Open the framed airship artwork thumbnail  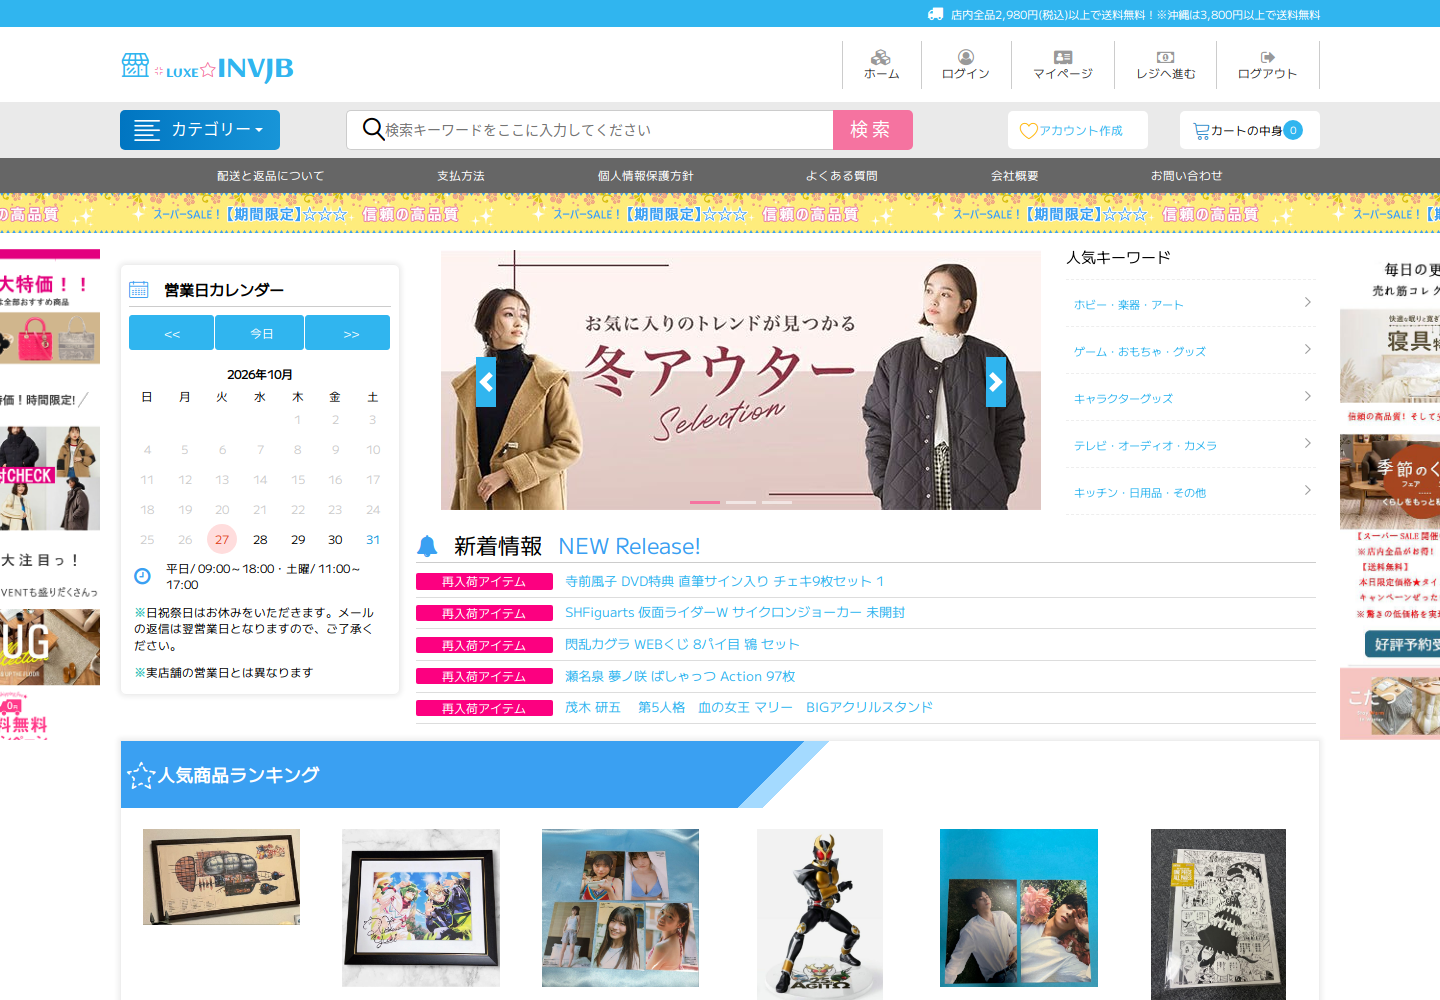[221, 877]
